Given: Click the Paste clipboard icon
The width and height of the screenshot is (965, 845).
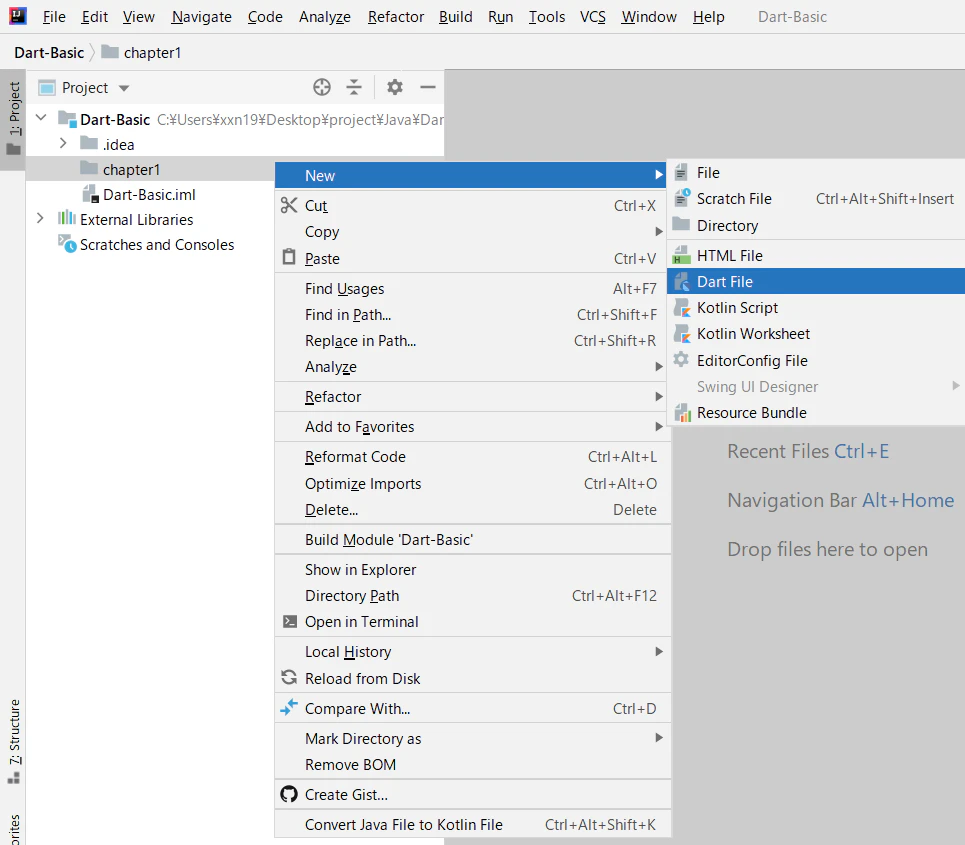Looking at the screenshot, I should [x=289, y=257].
